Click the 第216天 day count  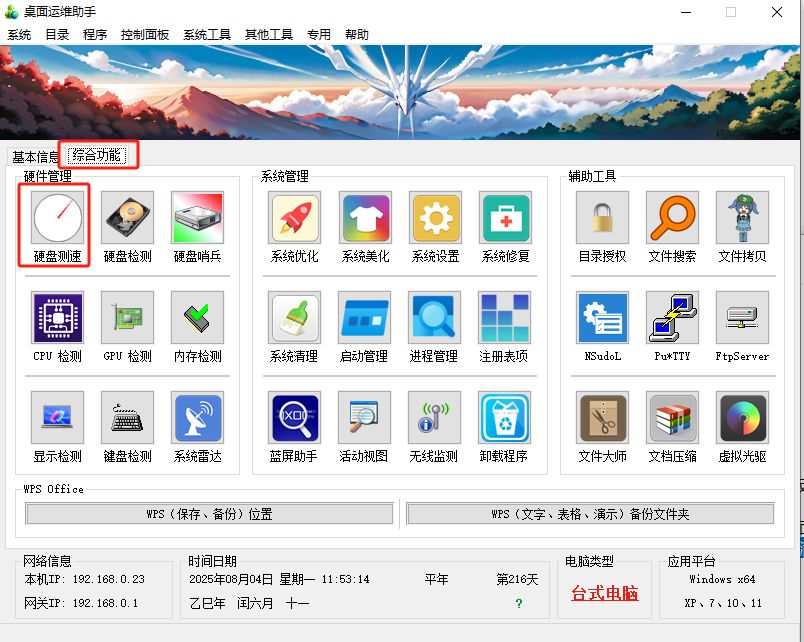tap(517, 579)
